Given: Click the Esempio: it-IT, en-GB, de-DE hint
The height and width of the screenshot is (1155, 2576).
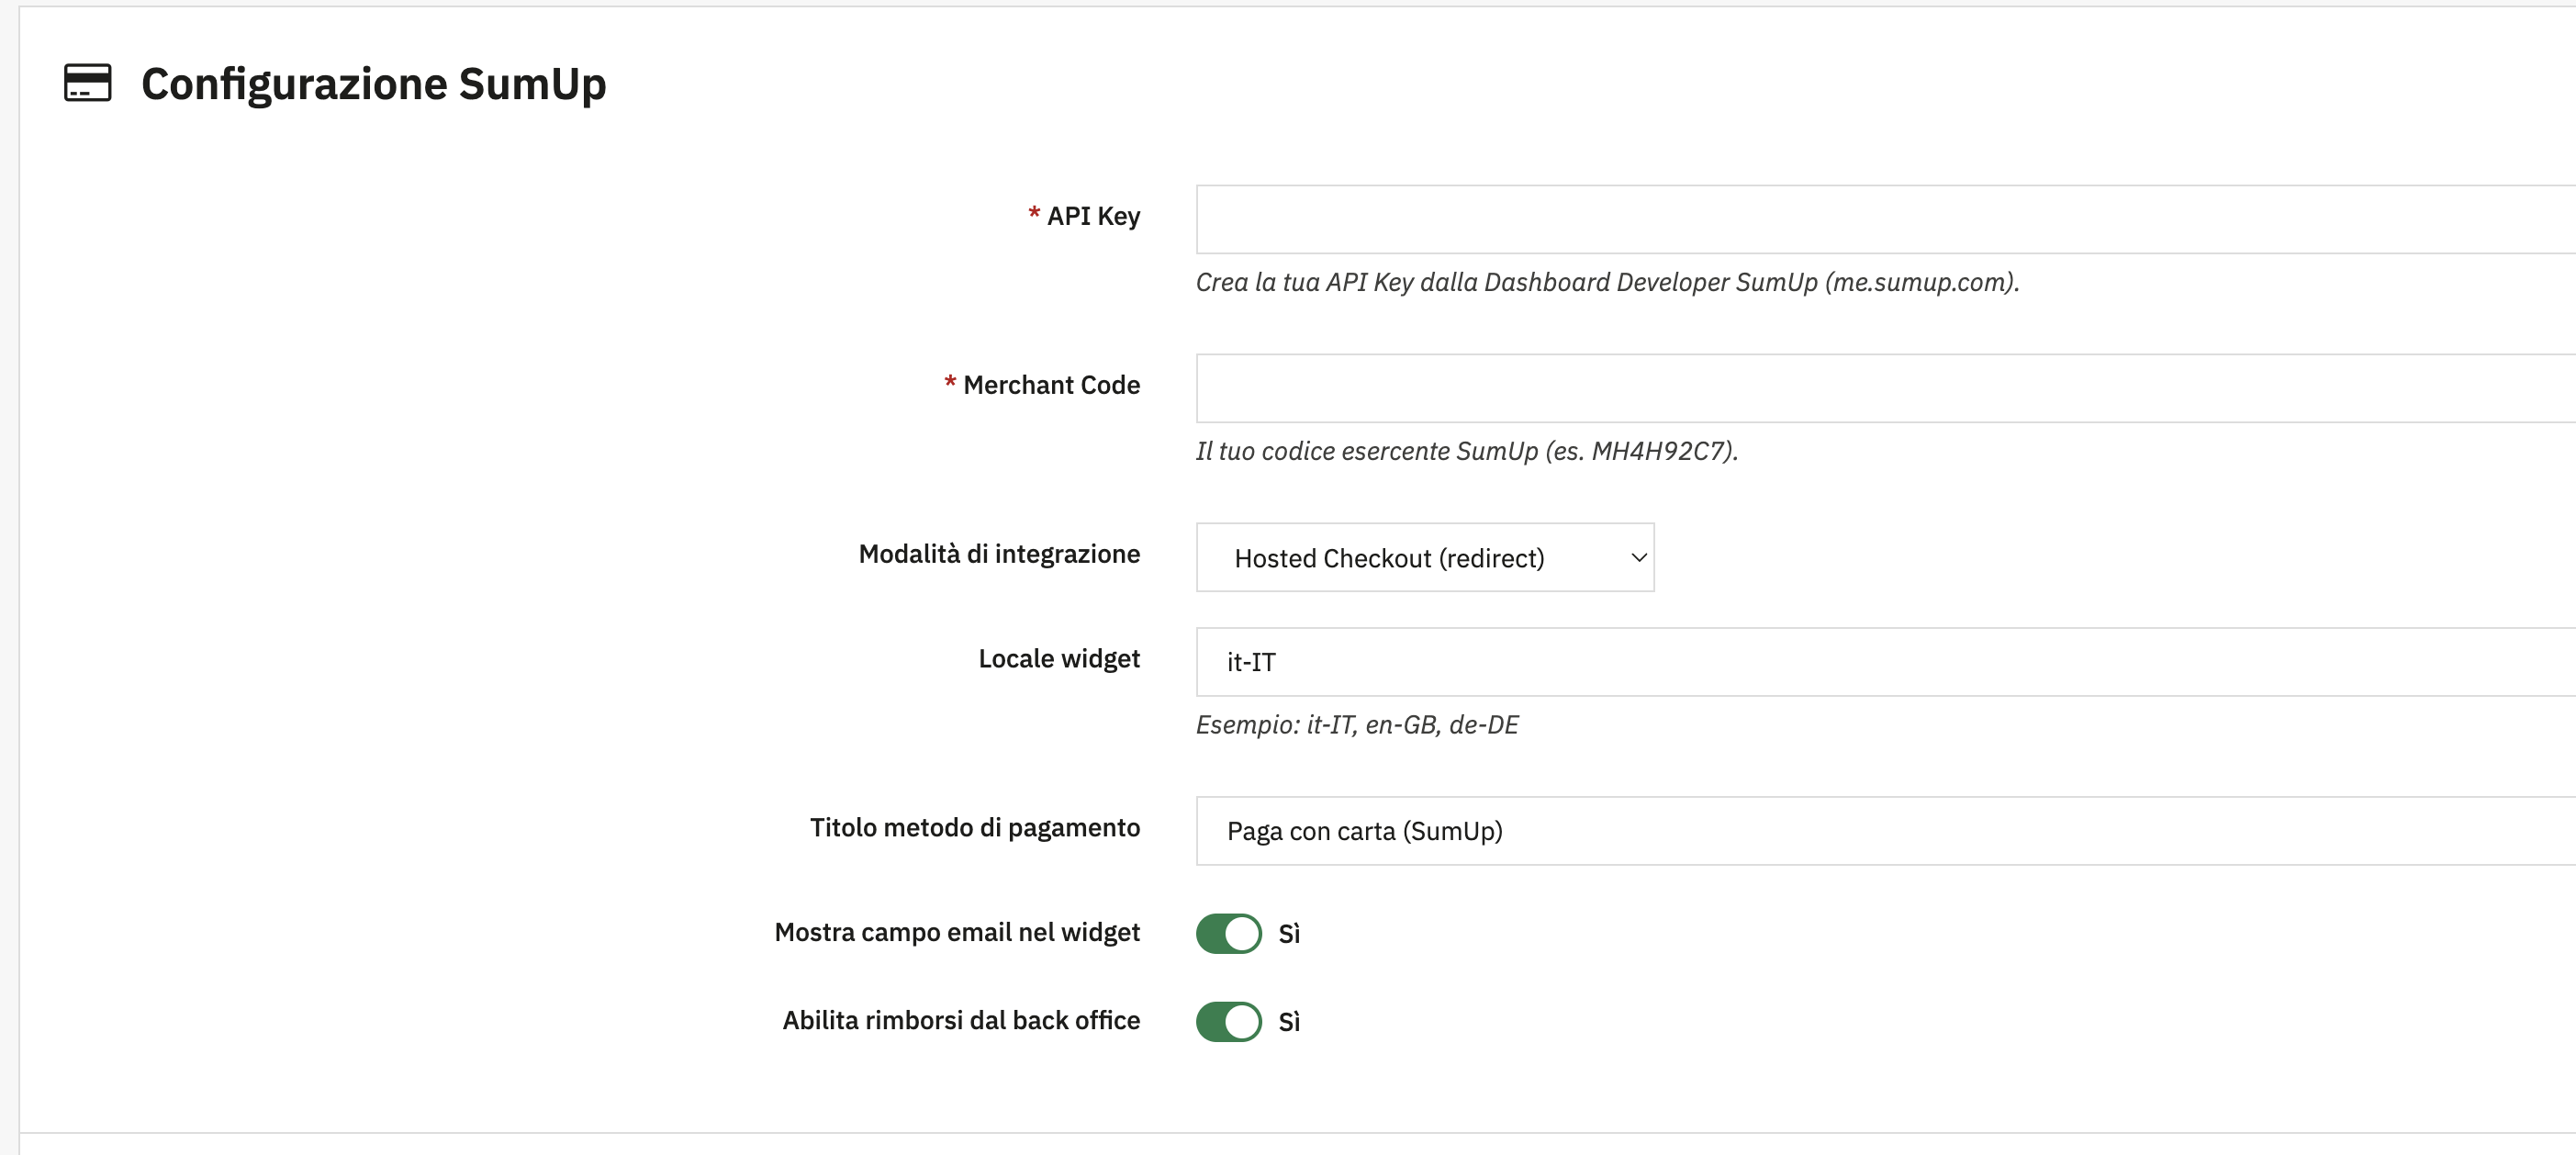Looking at the screenshot, I should [x=1357, y=724].
